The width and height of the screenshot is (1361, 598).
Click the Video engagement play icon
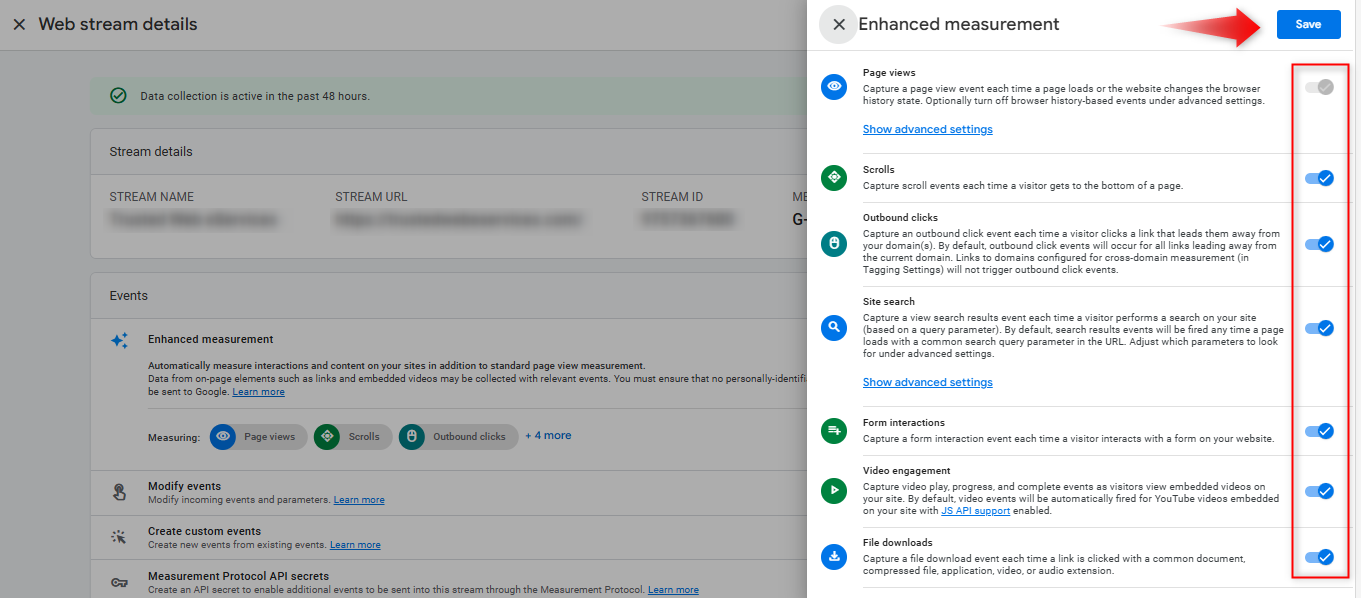(x=833, y=491)
